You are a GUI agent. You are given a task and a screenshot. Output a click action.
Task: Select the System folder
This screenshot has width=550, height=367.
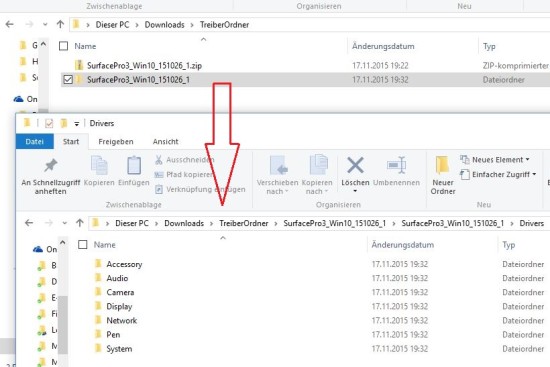pyautogui.click(x=119, y=349)
